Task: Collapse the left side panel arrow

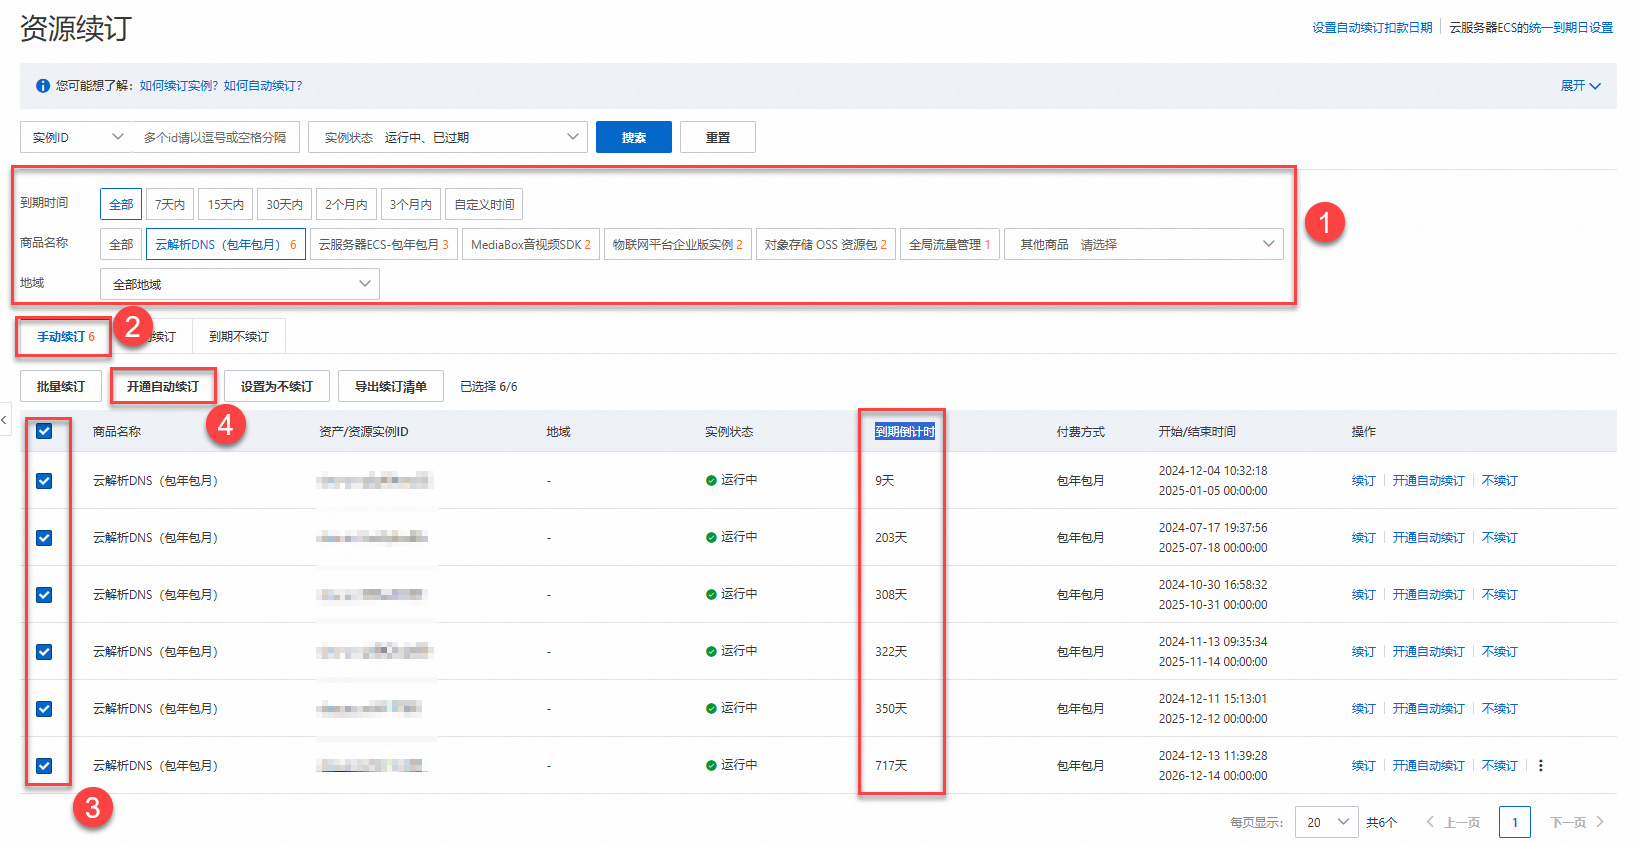Action: coord(5,420)
